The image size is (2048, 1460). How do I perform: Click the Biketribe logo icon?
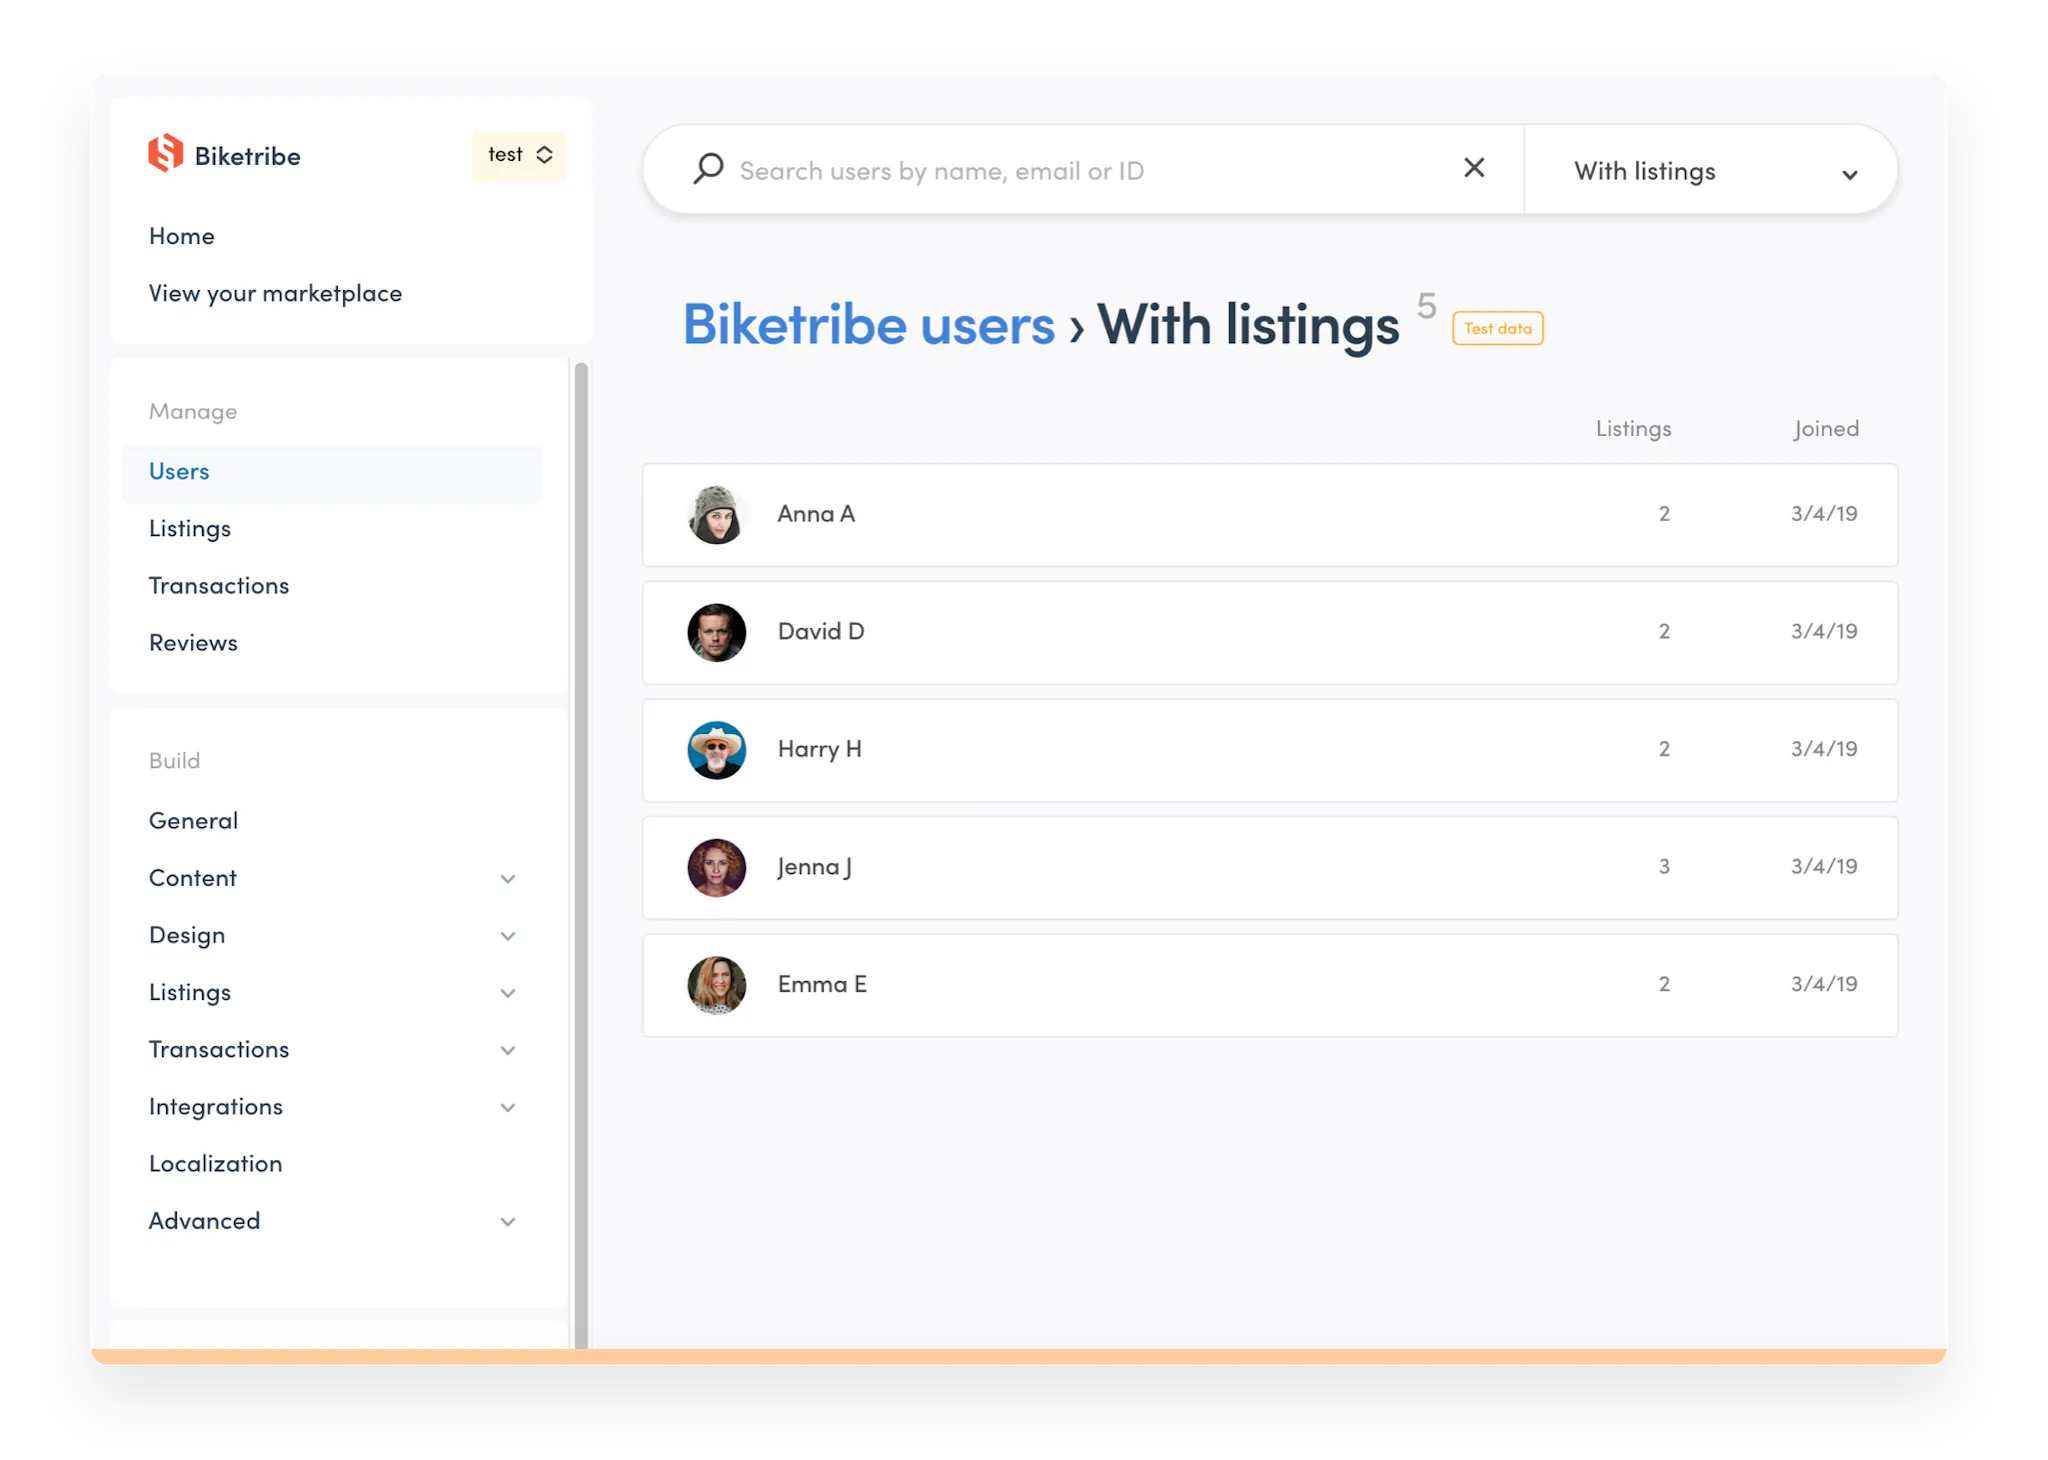[166, 154]
